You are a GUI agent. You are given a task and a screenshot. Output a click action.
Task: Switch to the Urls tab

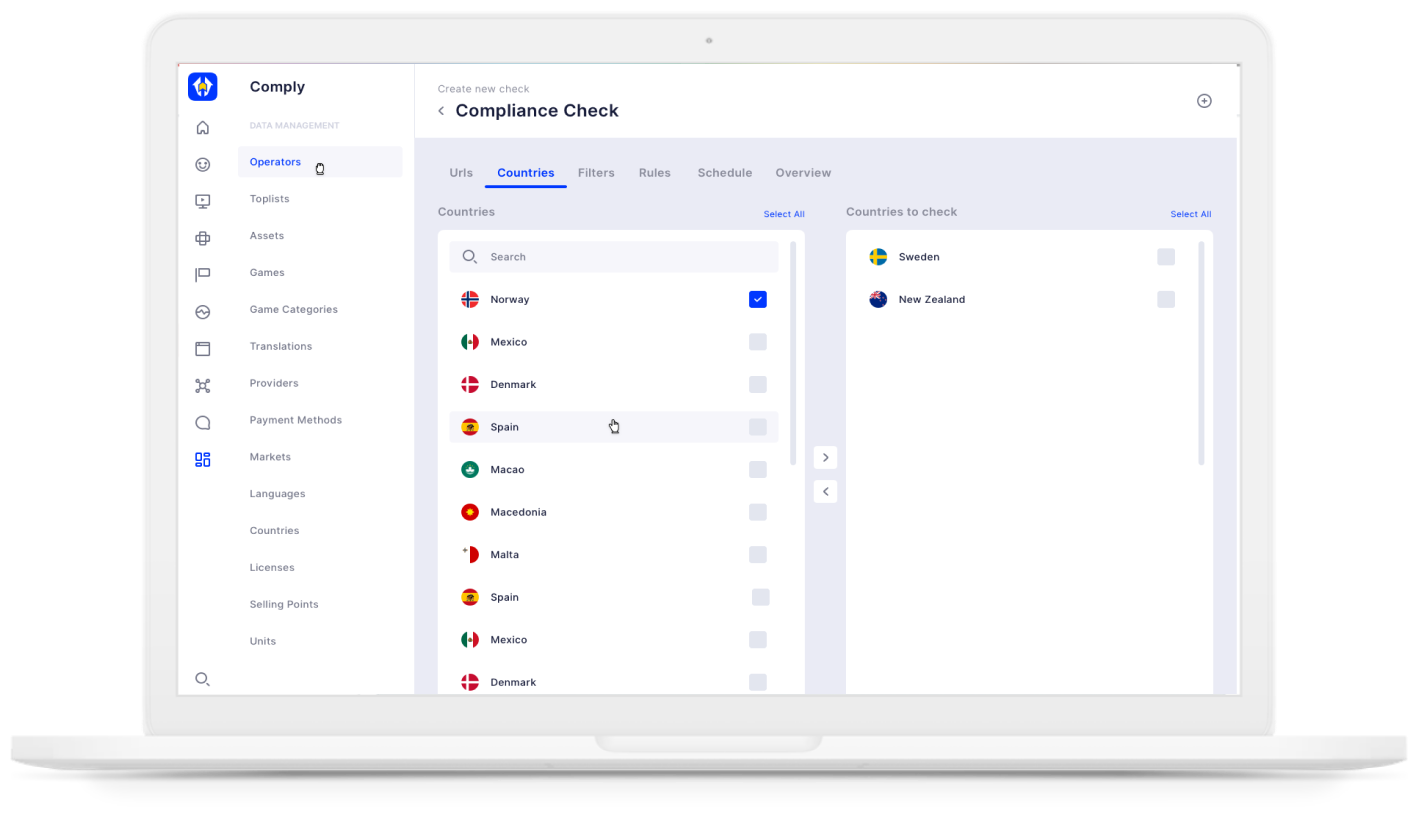461,173
